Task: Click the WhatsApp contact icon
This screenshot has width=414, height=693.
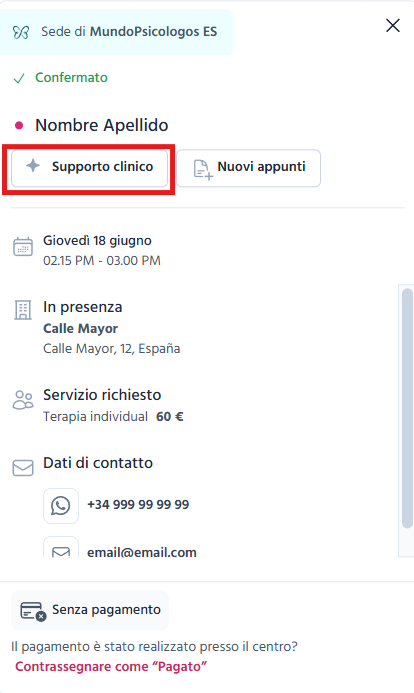Action: tap(61, 506)
